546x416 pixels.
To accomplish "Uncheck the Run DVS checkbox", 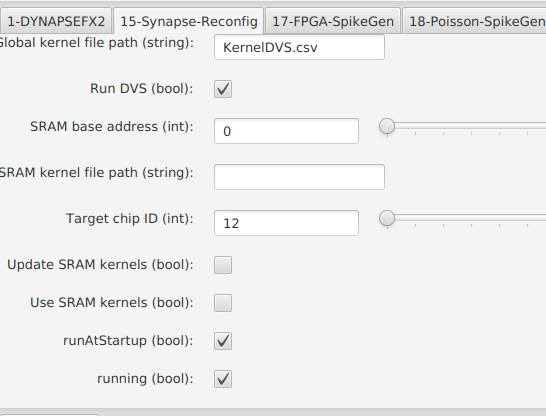I will click(x=223, y=89).
